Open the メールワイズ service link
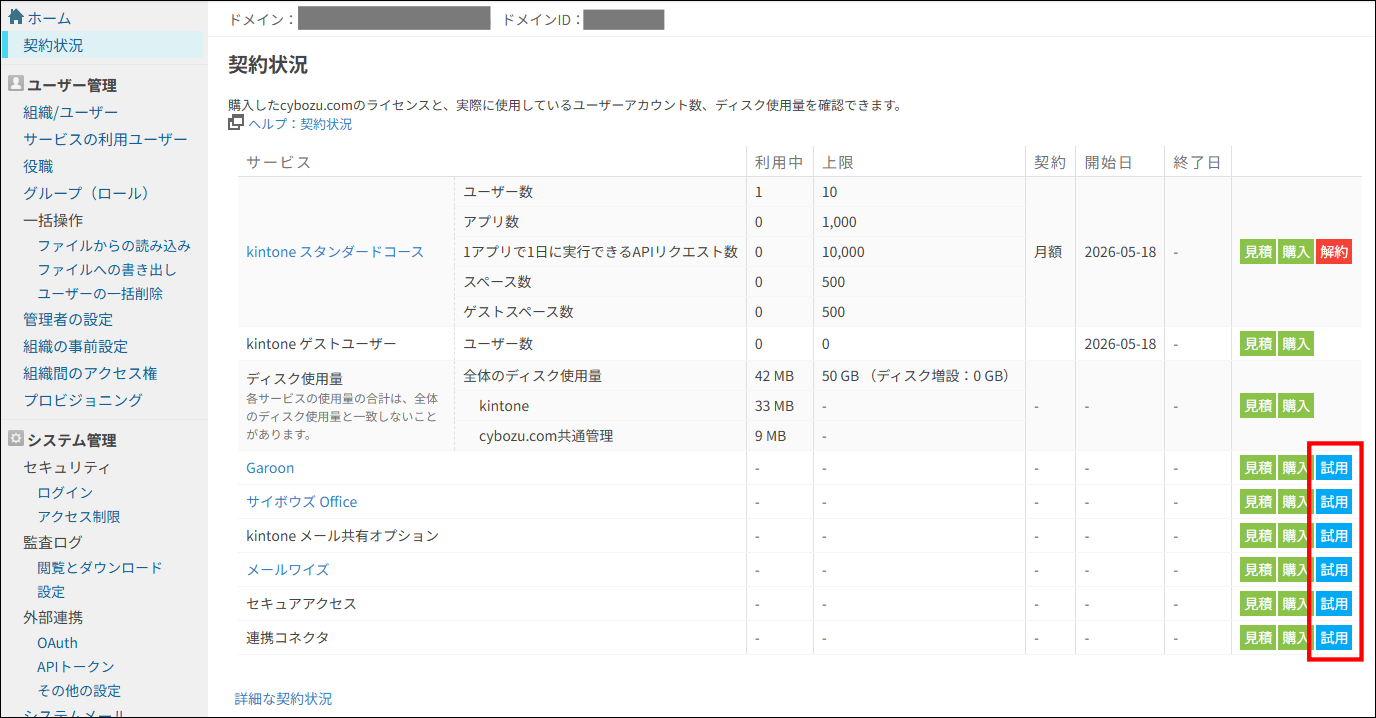Viewport: 1376px width, 718px height. click(288, 570)
